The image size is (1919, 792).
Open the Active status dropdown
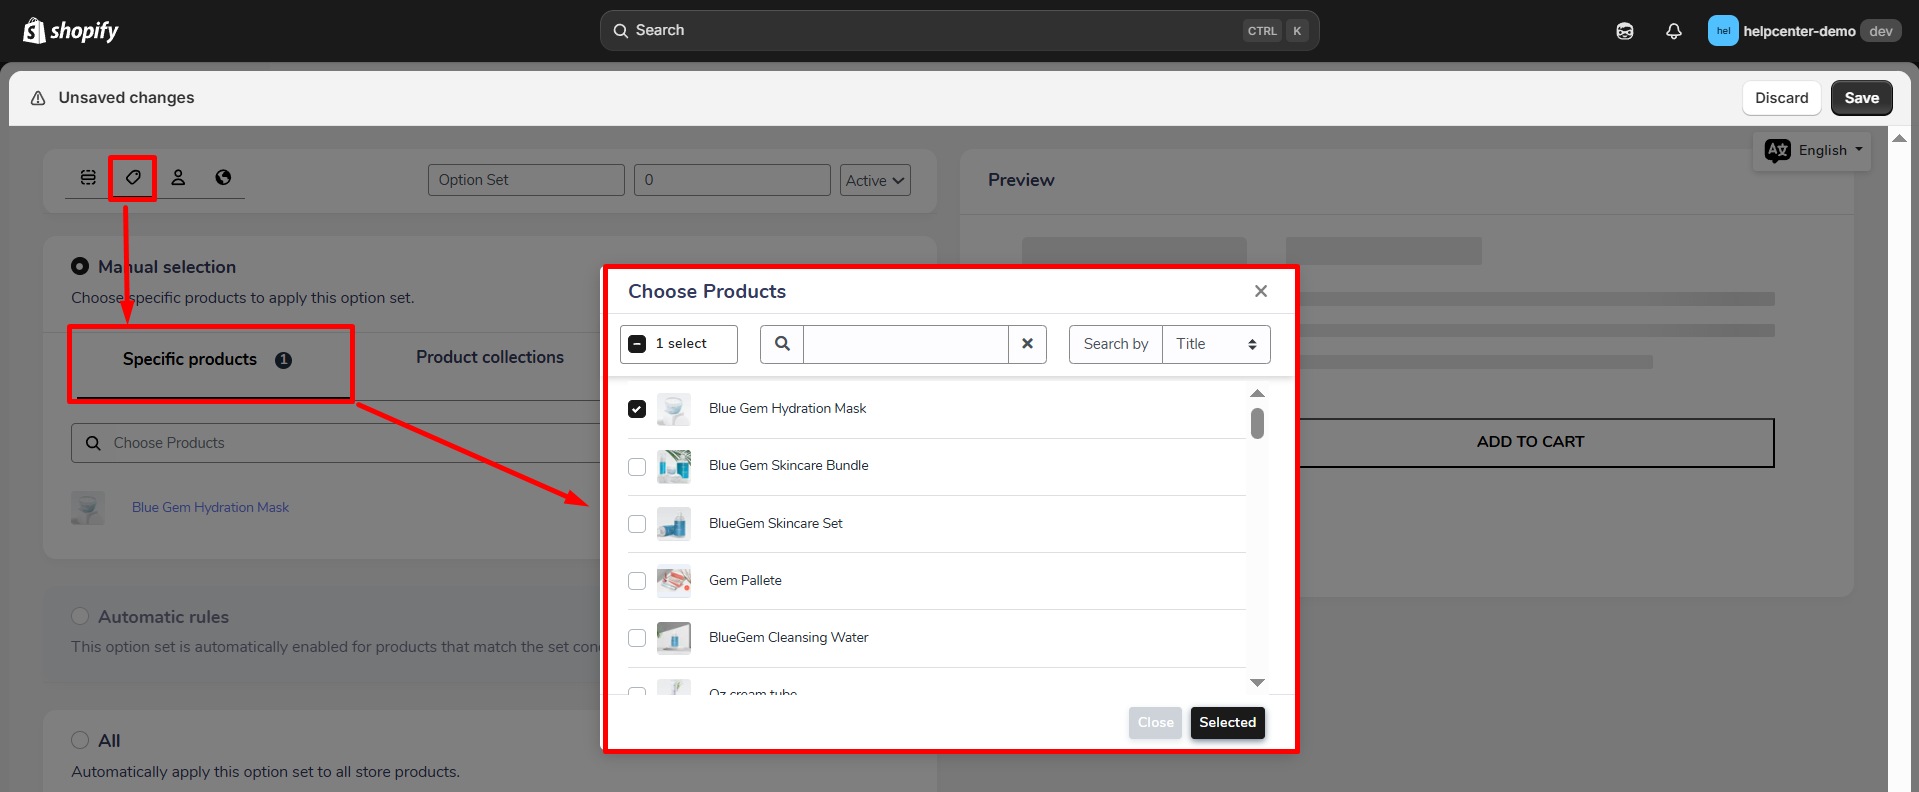pyautogui.click(x=874, y=180)
